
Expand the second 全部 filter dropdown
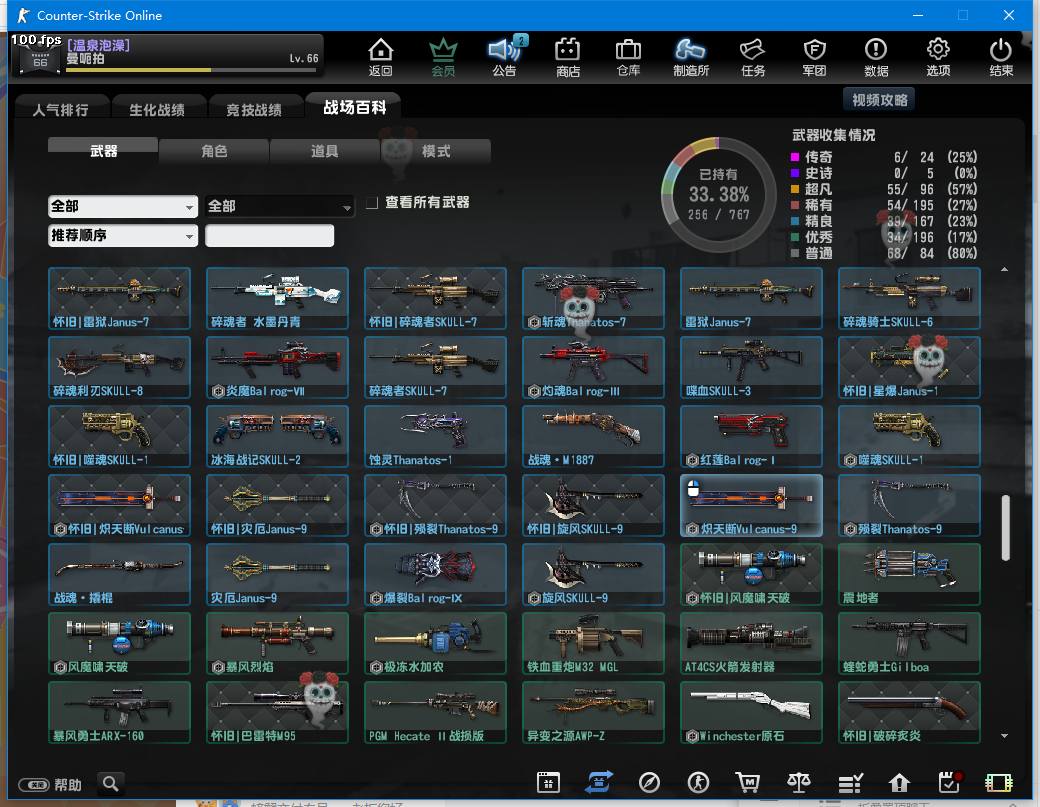click(279, 206)
